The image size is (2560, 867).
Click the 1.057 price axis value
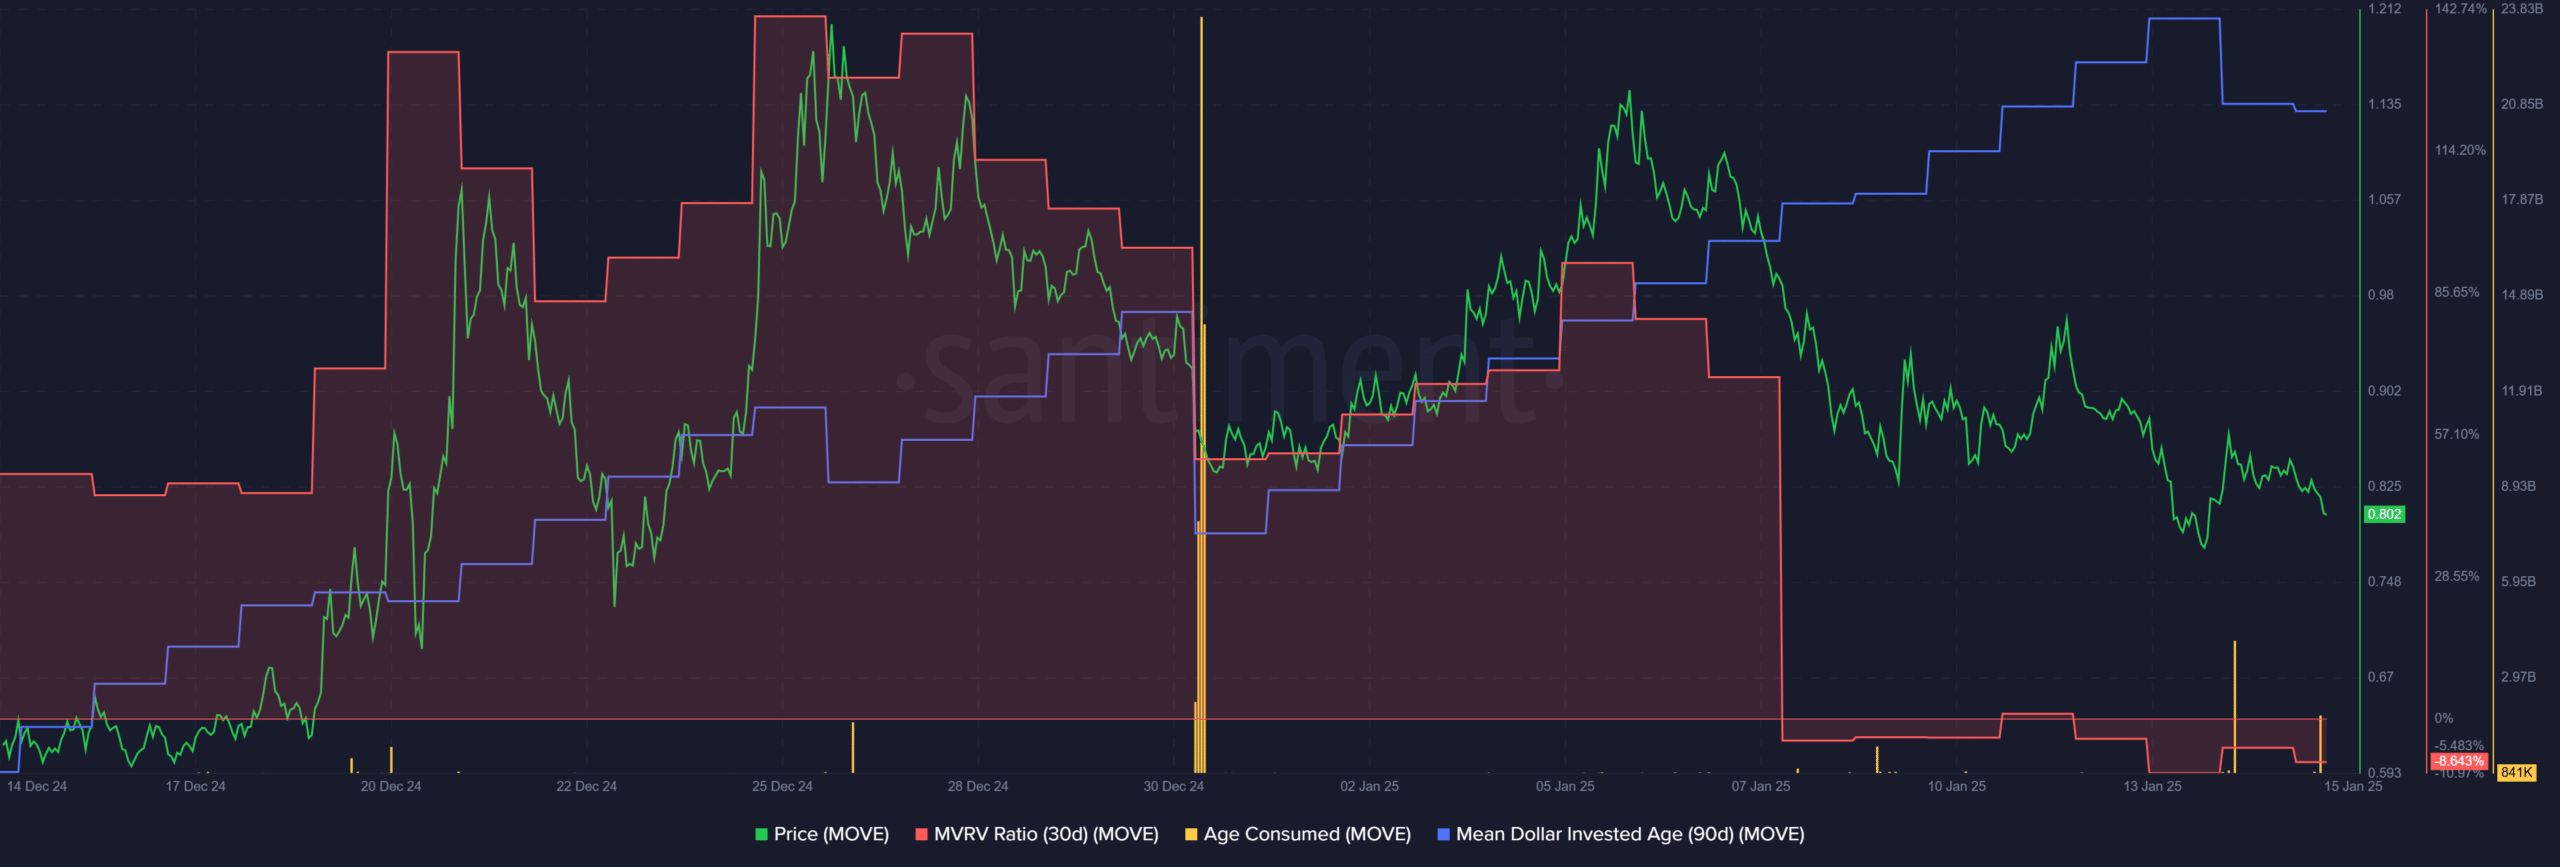point(2384,199)
